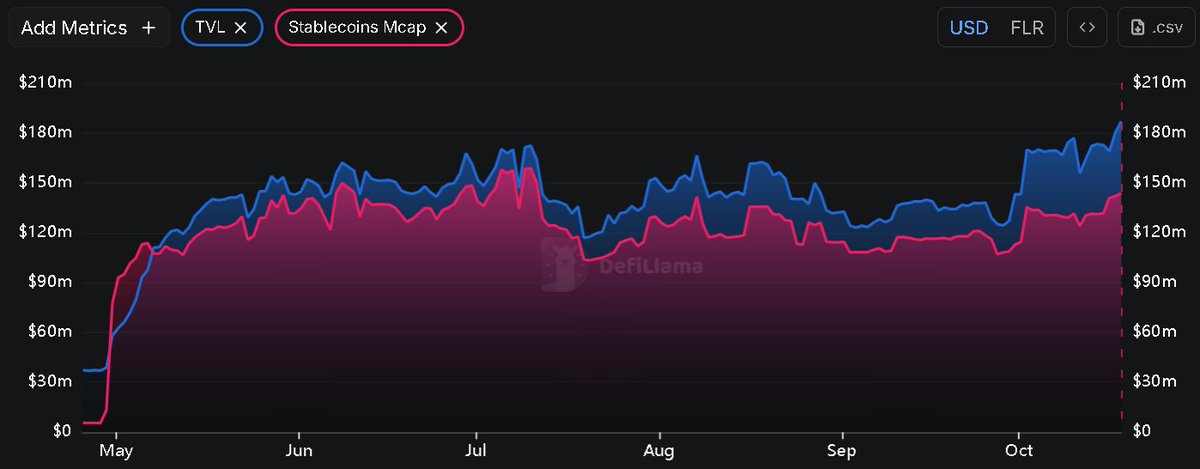The height and width of the screenshot is (469, 1200).
Task: Switch denomination to USD
Action: [969, 28]
